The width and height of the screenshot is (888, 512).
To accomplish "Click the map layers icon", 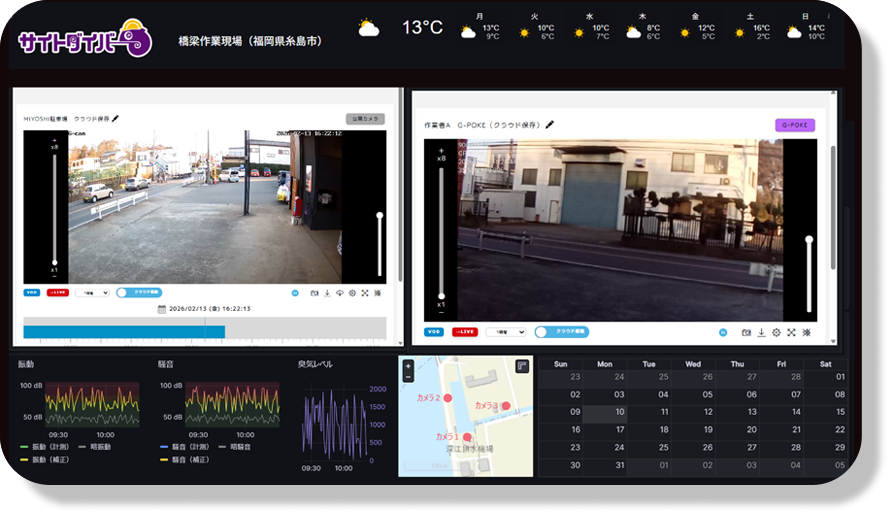I will click(x=522, y=366).
